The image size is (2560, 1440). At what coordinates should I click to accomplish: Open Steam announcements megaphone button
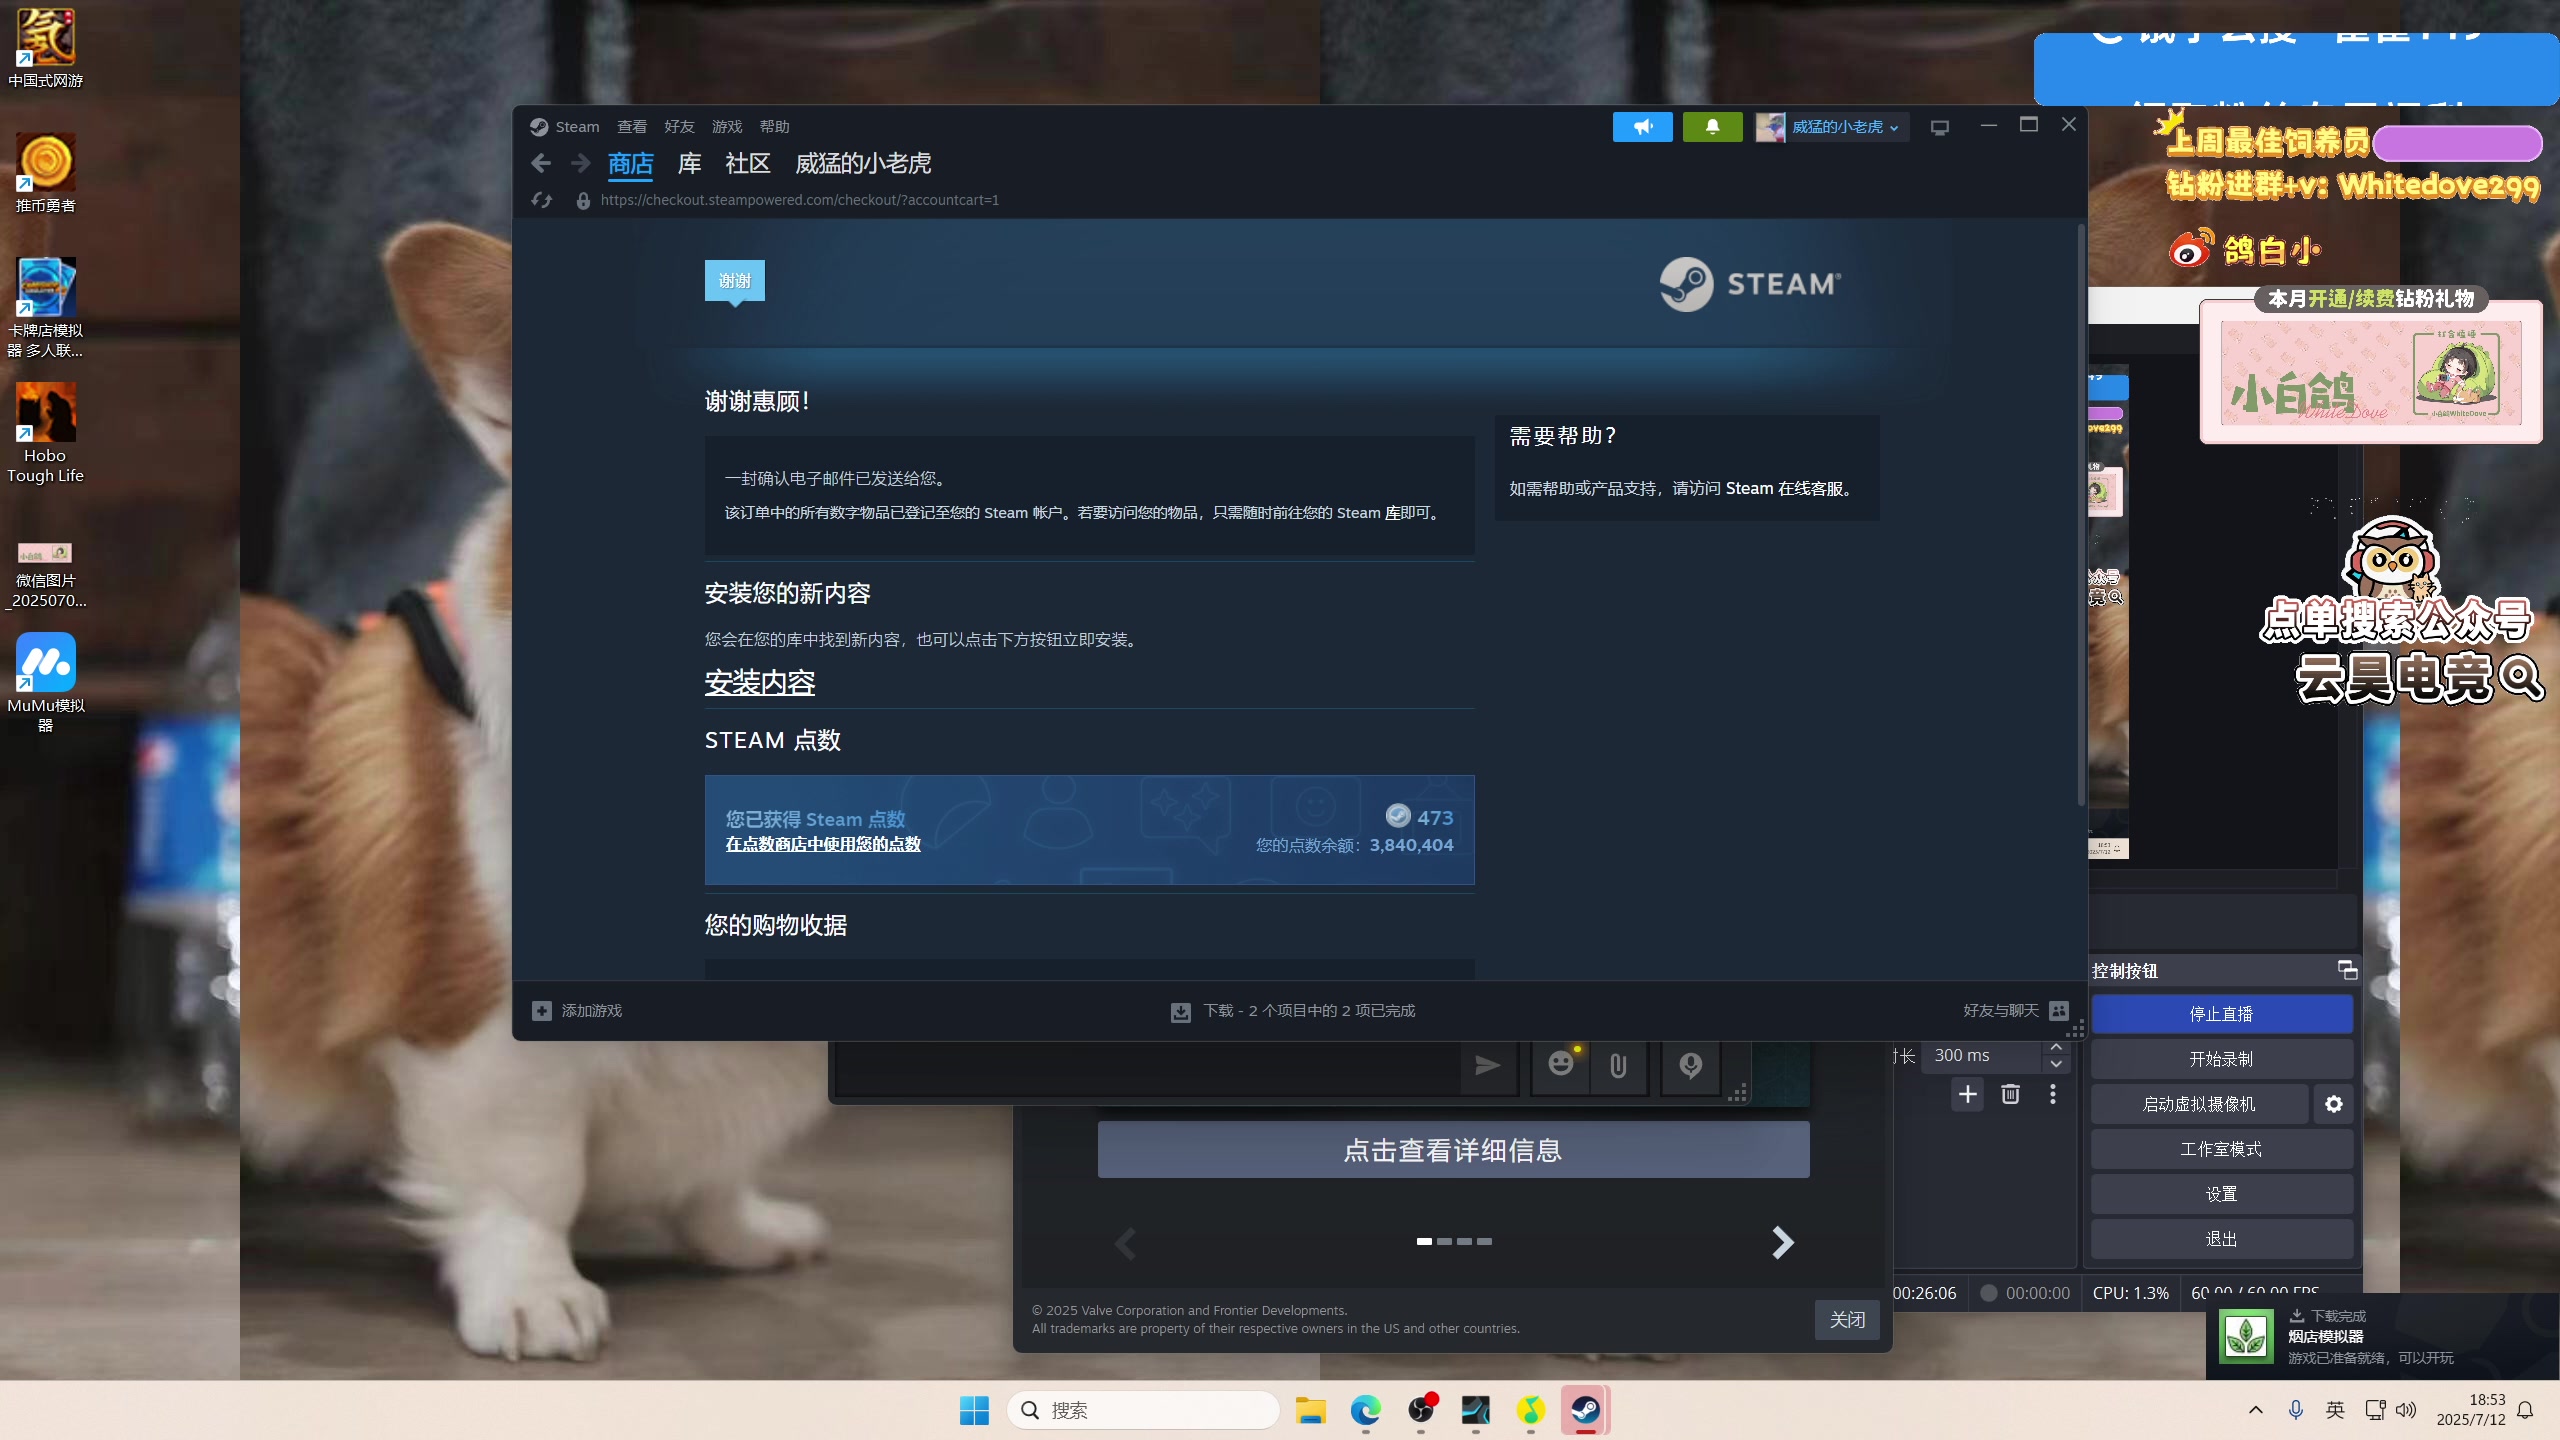click(1642, 127)
